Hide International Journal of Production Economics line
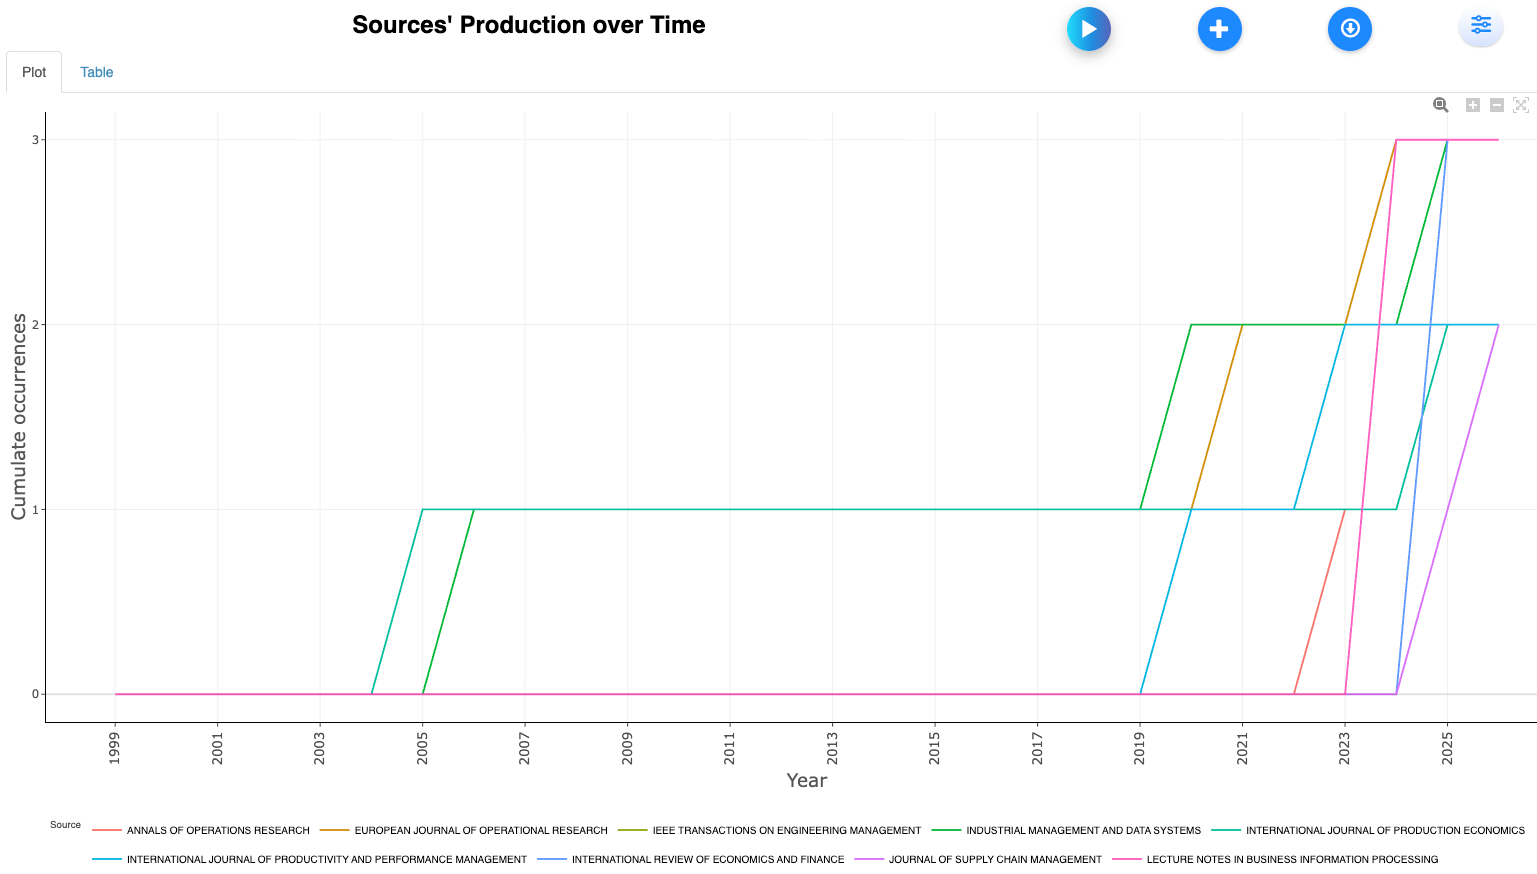Viewport: 1537px width, 874px height. (x=1384, y=830)
